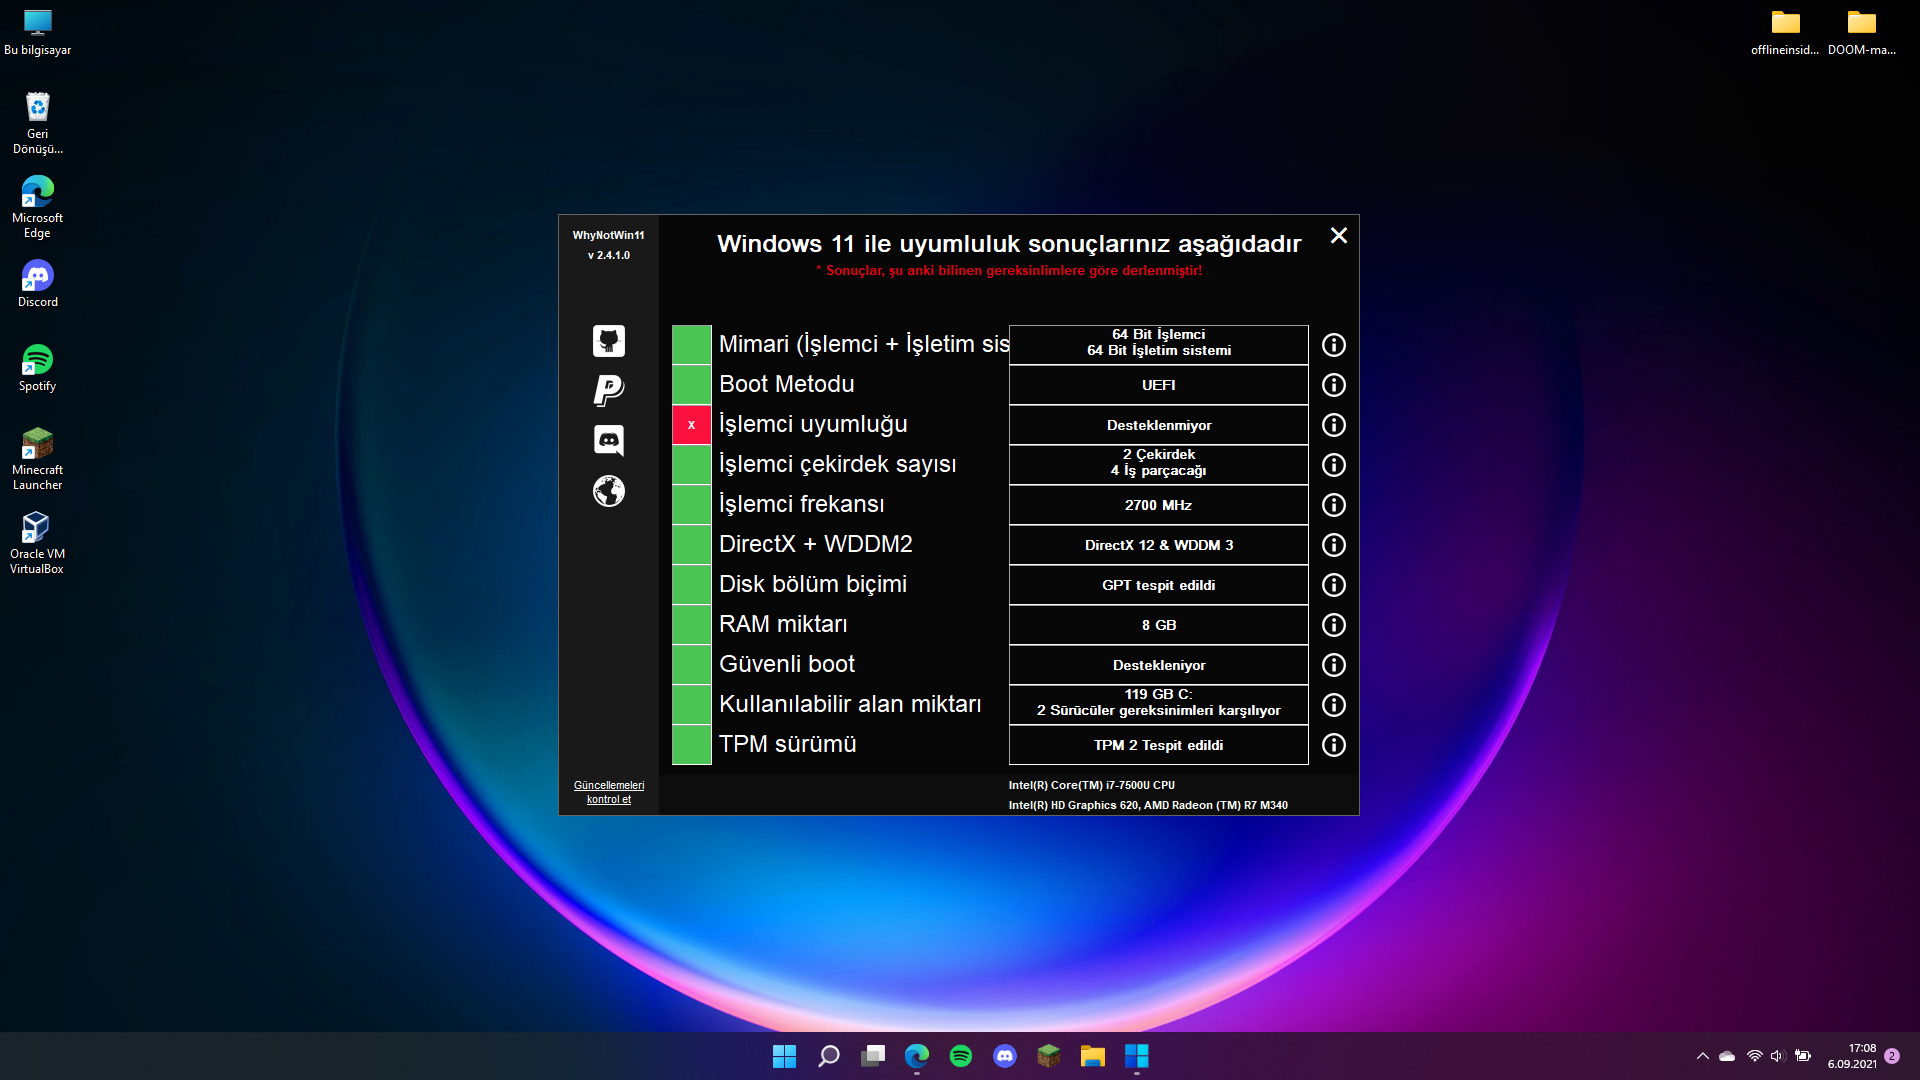The height and width of the screenshot is (1080, 1920).
Task: Show info for Boot Metodu row
Action: coord(1333,385)
